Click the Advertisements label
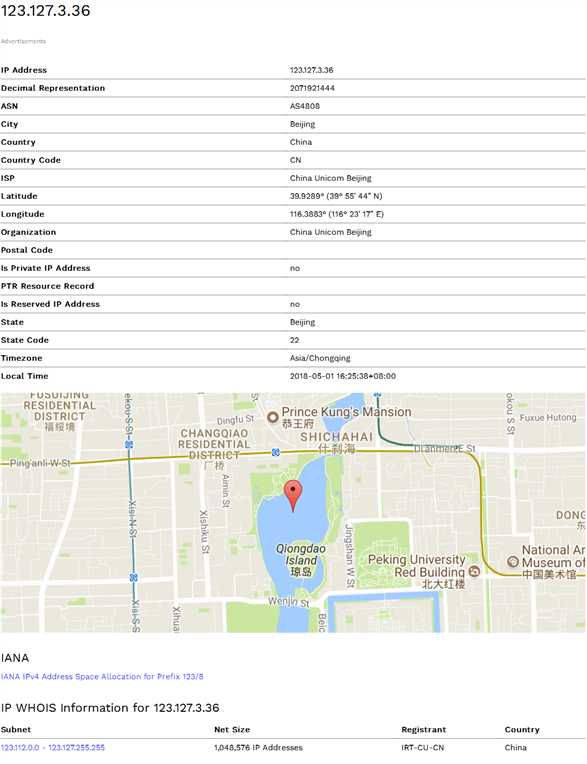 (x=23, y=41)
